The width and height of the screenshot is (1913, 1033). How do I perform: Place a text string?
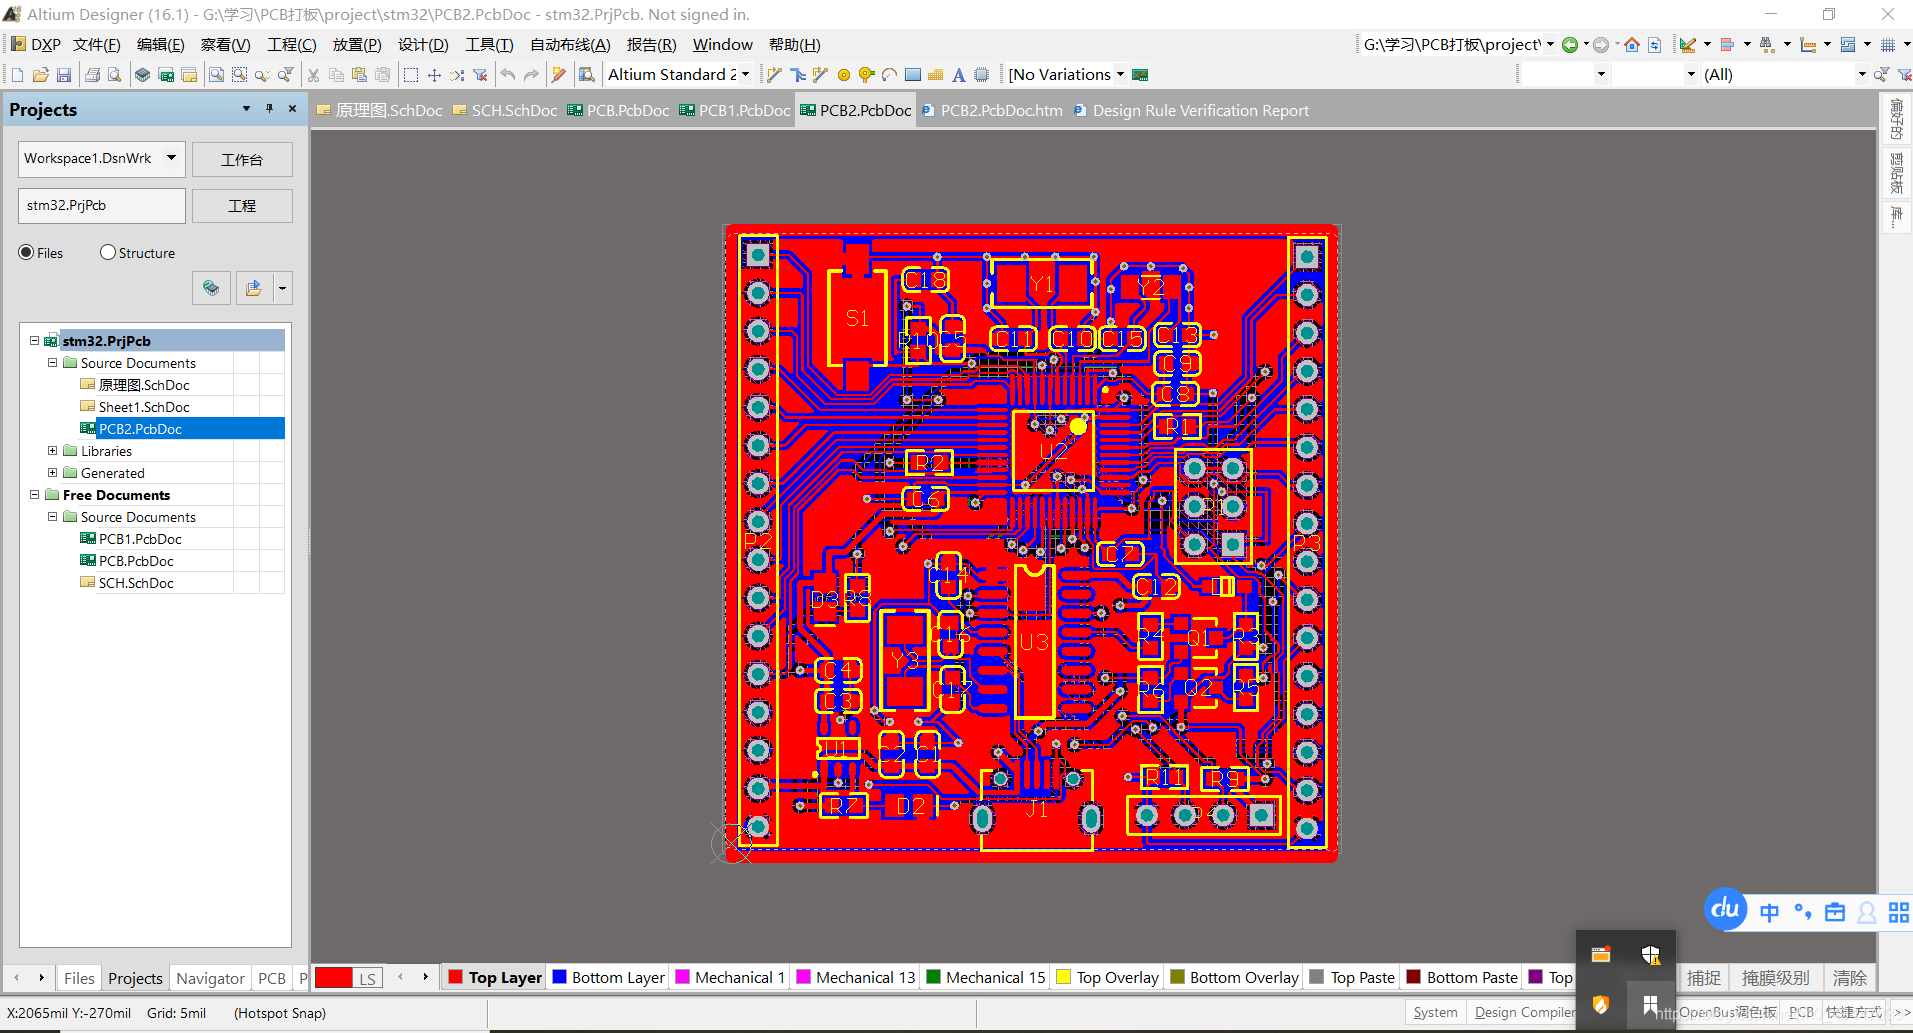tap(959, 75)
